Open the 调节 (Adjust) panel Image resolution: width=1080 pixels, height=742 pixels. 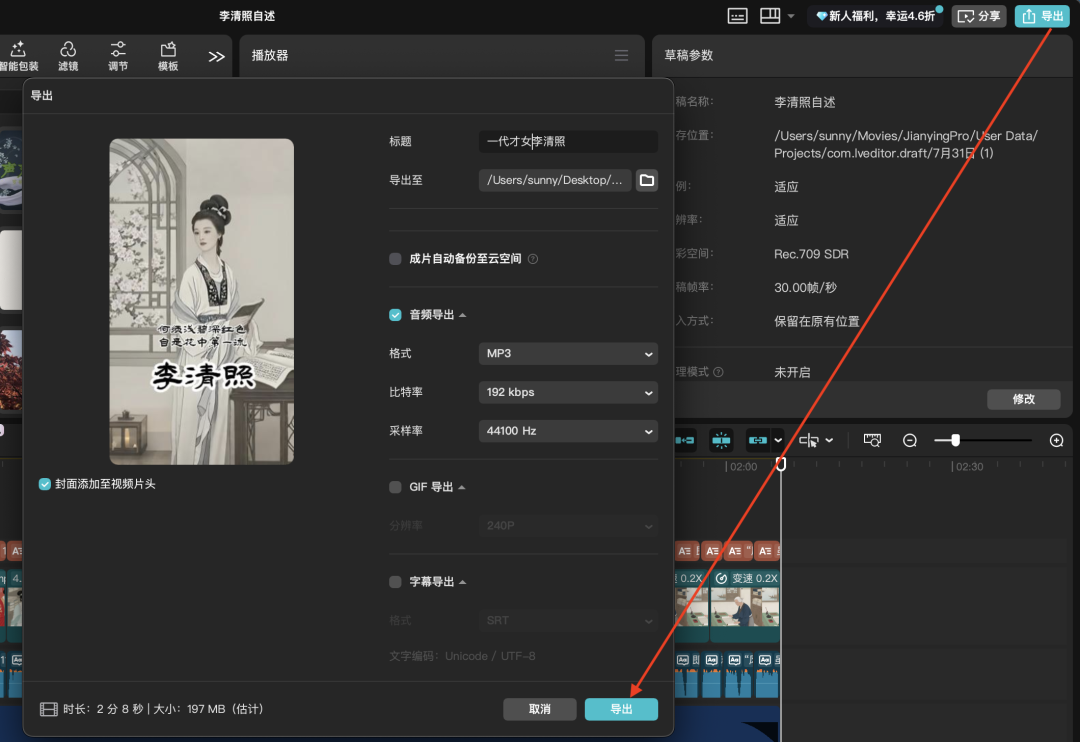click(117, 55)
